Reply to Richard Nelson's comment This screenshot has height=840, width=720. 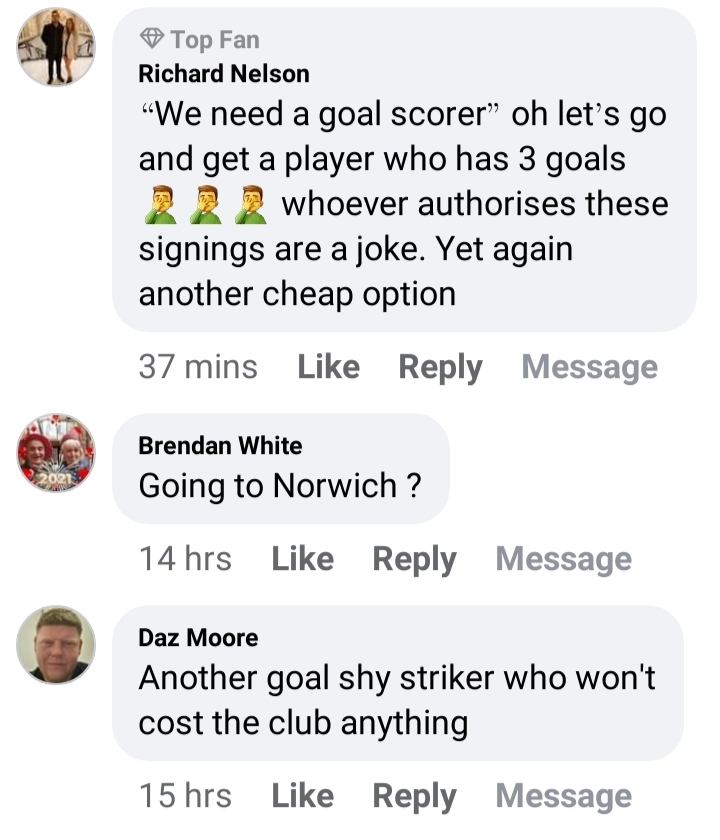pos(440,368)
